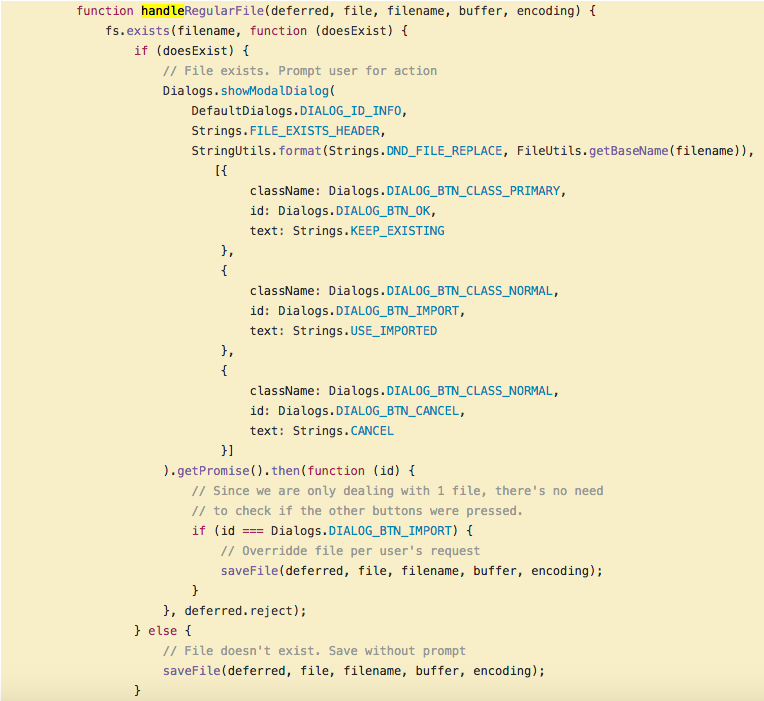Click 'saveFile' call inside the if block

[x=249, y=571]
